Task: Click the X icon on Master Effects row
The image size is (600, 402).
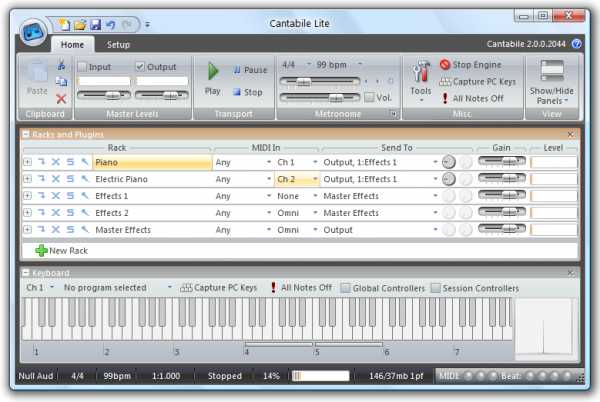Action: click(56, 229)
